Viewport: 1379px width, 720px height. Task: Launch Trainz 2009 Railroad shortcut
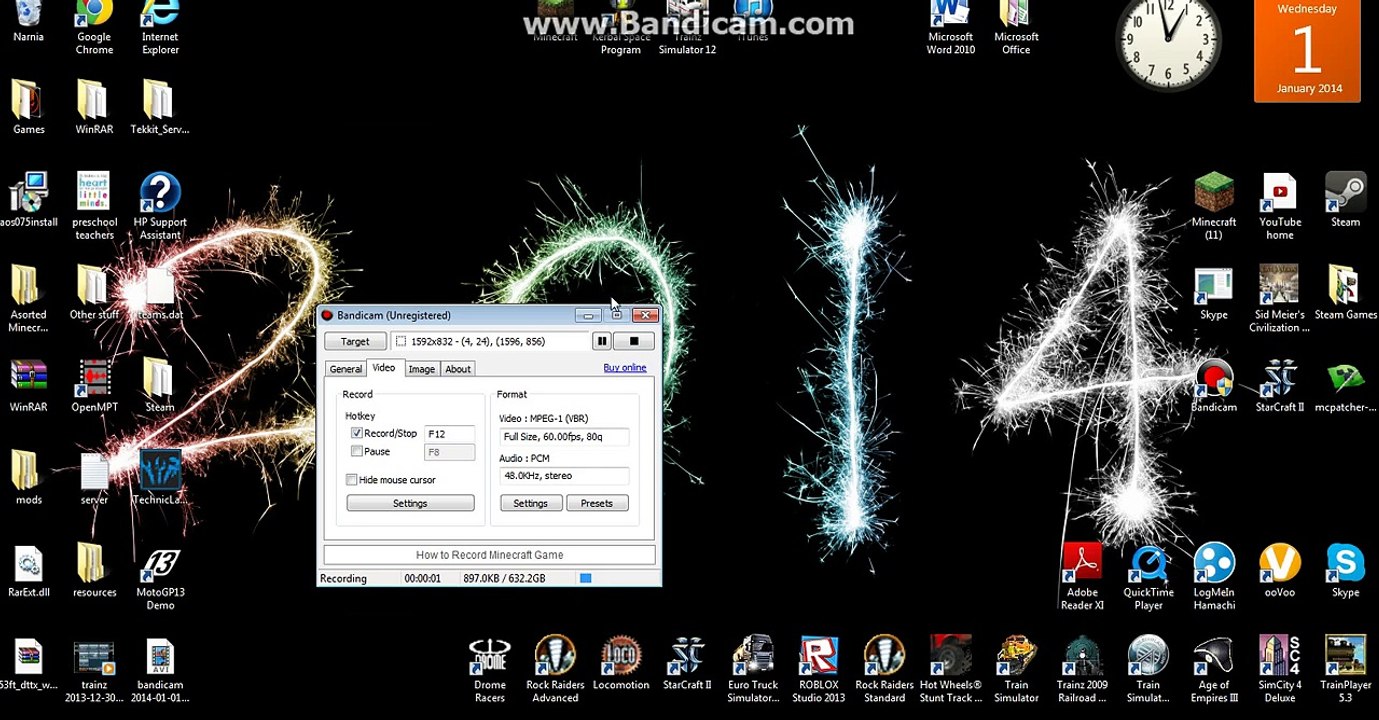(1082, 670)
